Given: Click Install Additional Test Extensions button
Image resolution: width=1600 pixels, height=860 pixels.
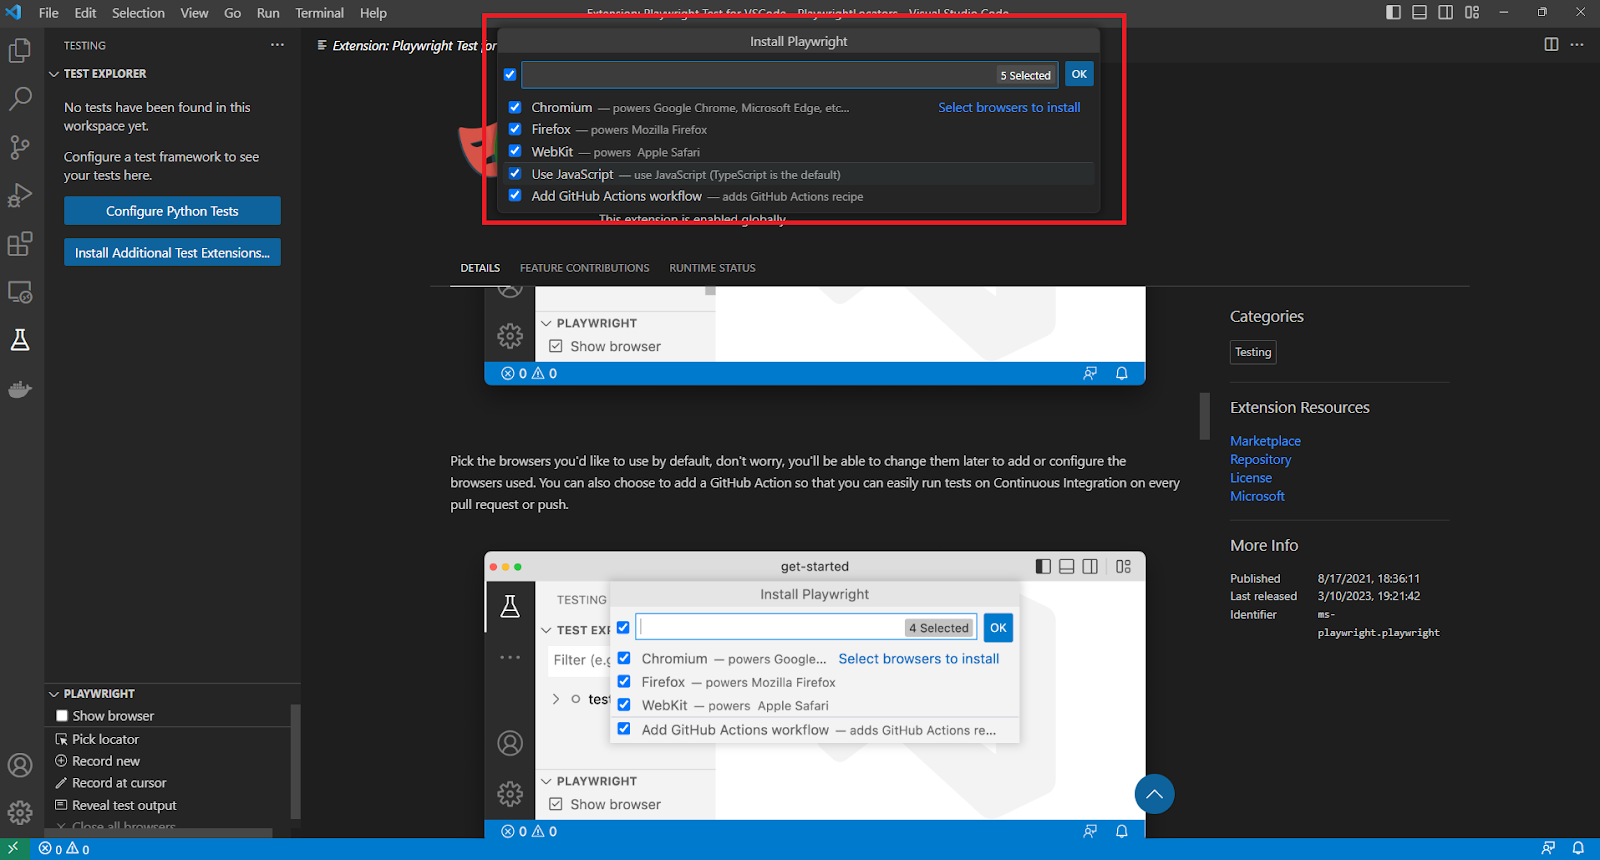Looking at the screenshot, I should (172, 253).
